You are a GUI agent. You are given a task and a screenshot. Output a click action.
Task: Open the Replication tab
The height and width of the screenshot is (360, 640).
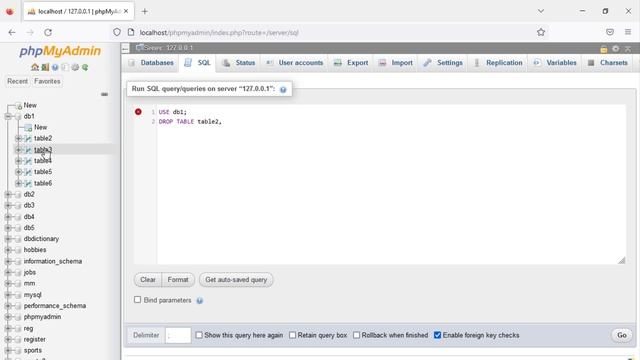point(498,63)
